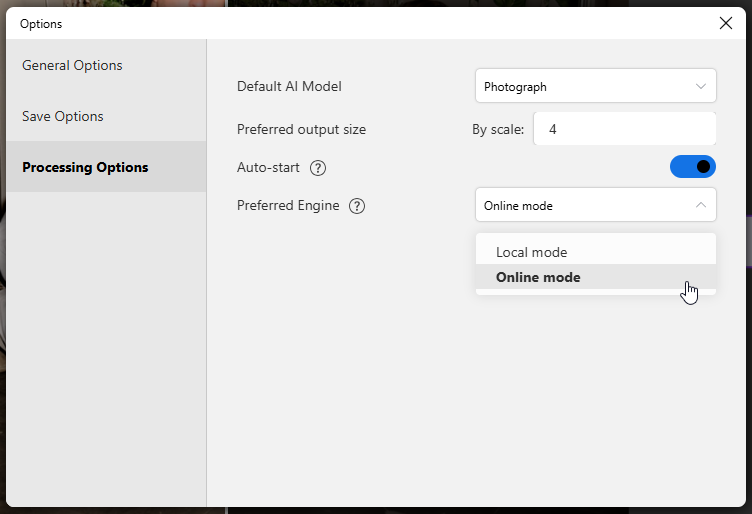Select the Processing Options tab
The image size is (752, 514).
click(85, 167)
